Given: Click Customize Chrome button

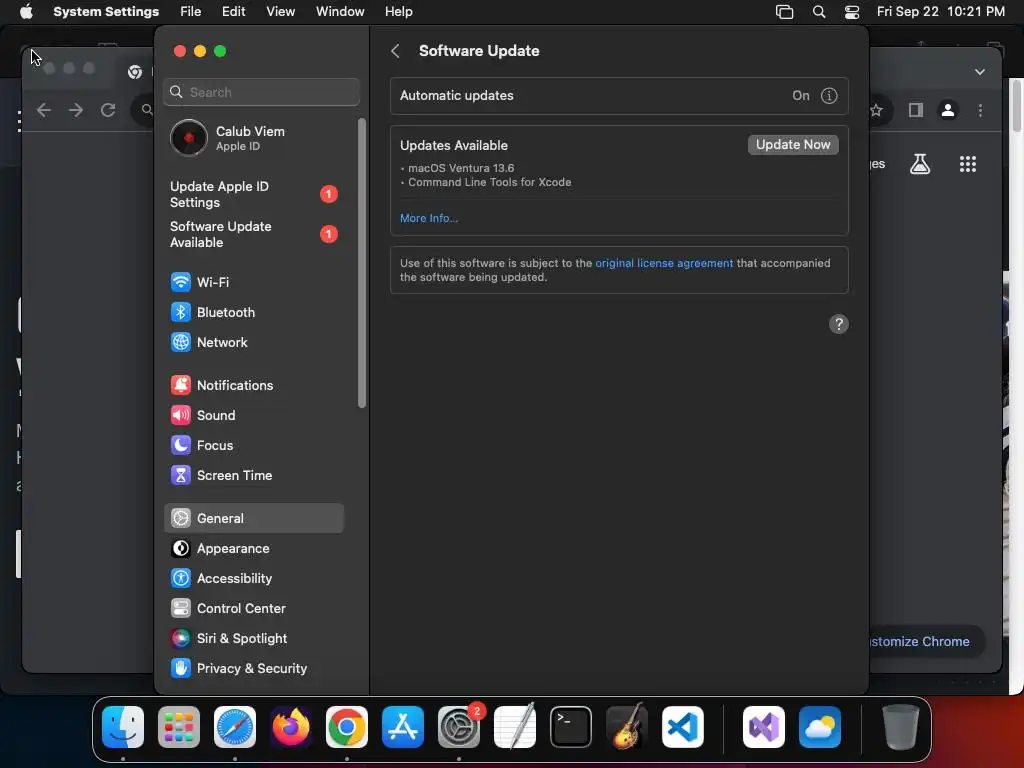Looking at the screenshot, I should (x=927, y=641).
